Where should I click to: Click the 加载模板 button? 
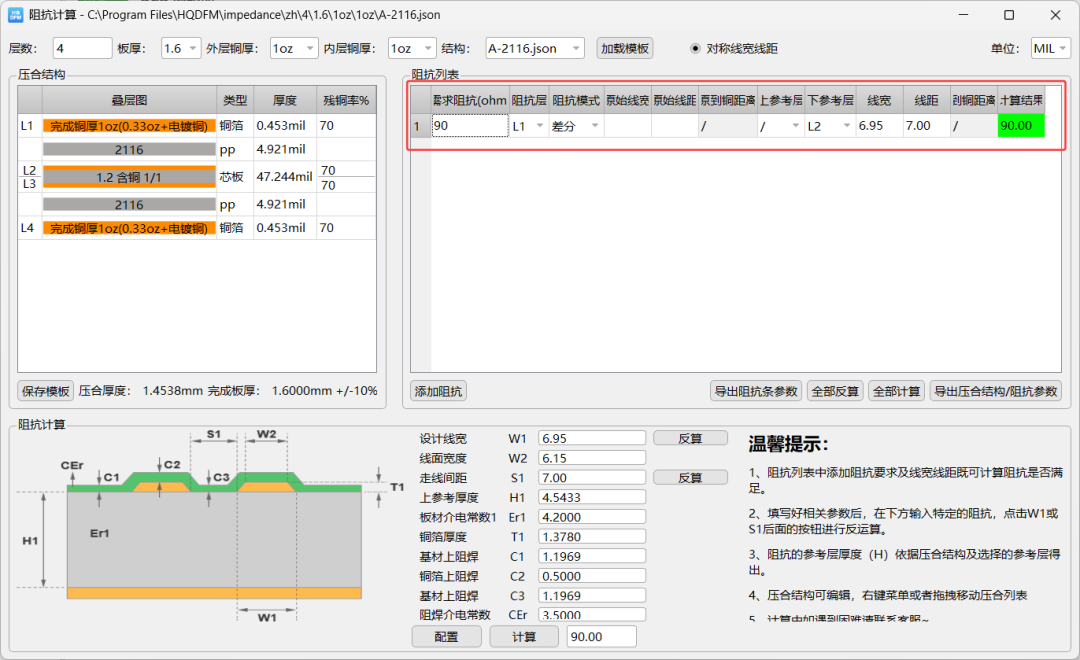625,48
